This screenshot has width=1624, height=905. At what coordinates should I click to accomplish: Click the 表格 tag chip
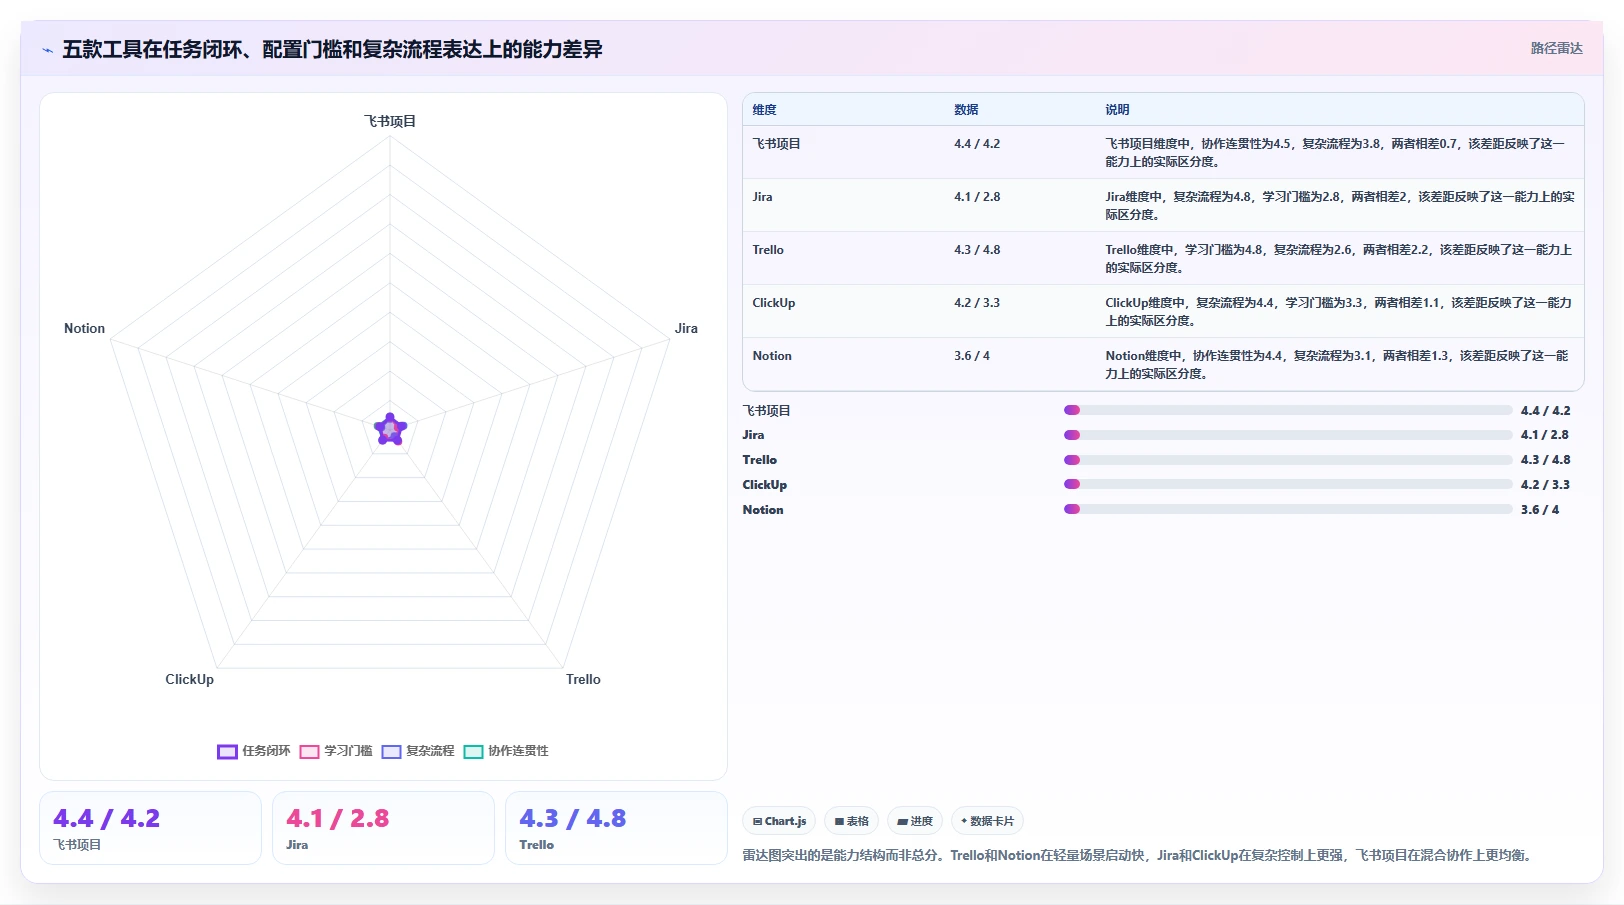pyautogui.click(x=852, y=821)
